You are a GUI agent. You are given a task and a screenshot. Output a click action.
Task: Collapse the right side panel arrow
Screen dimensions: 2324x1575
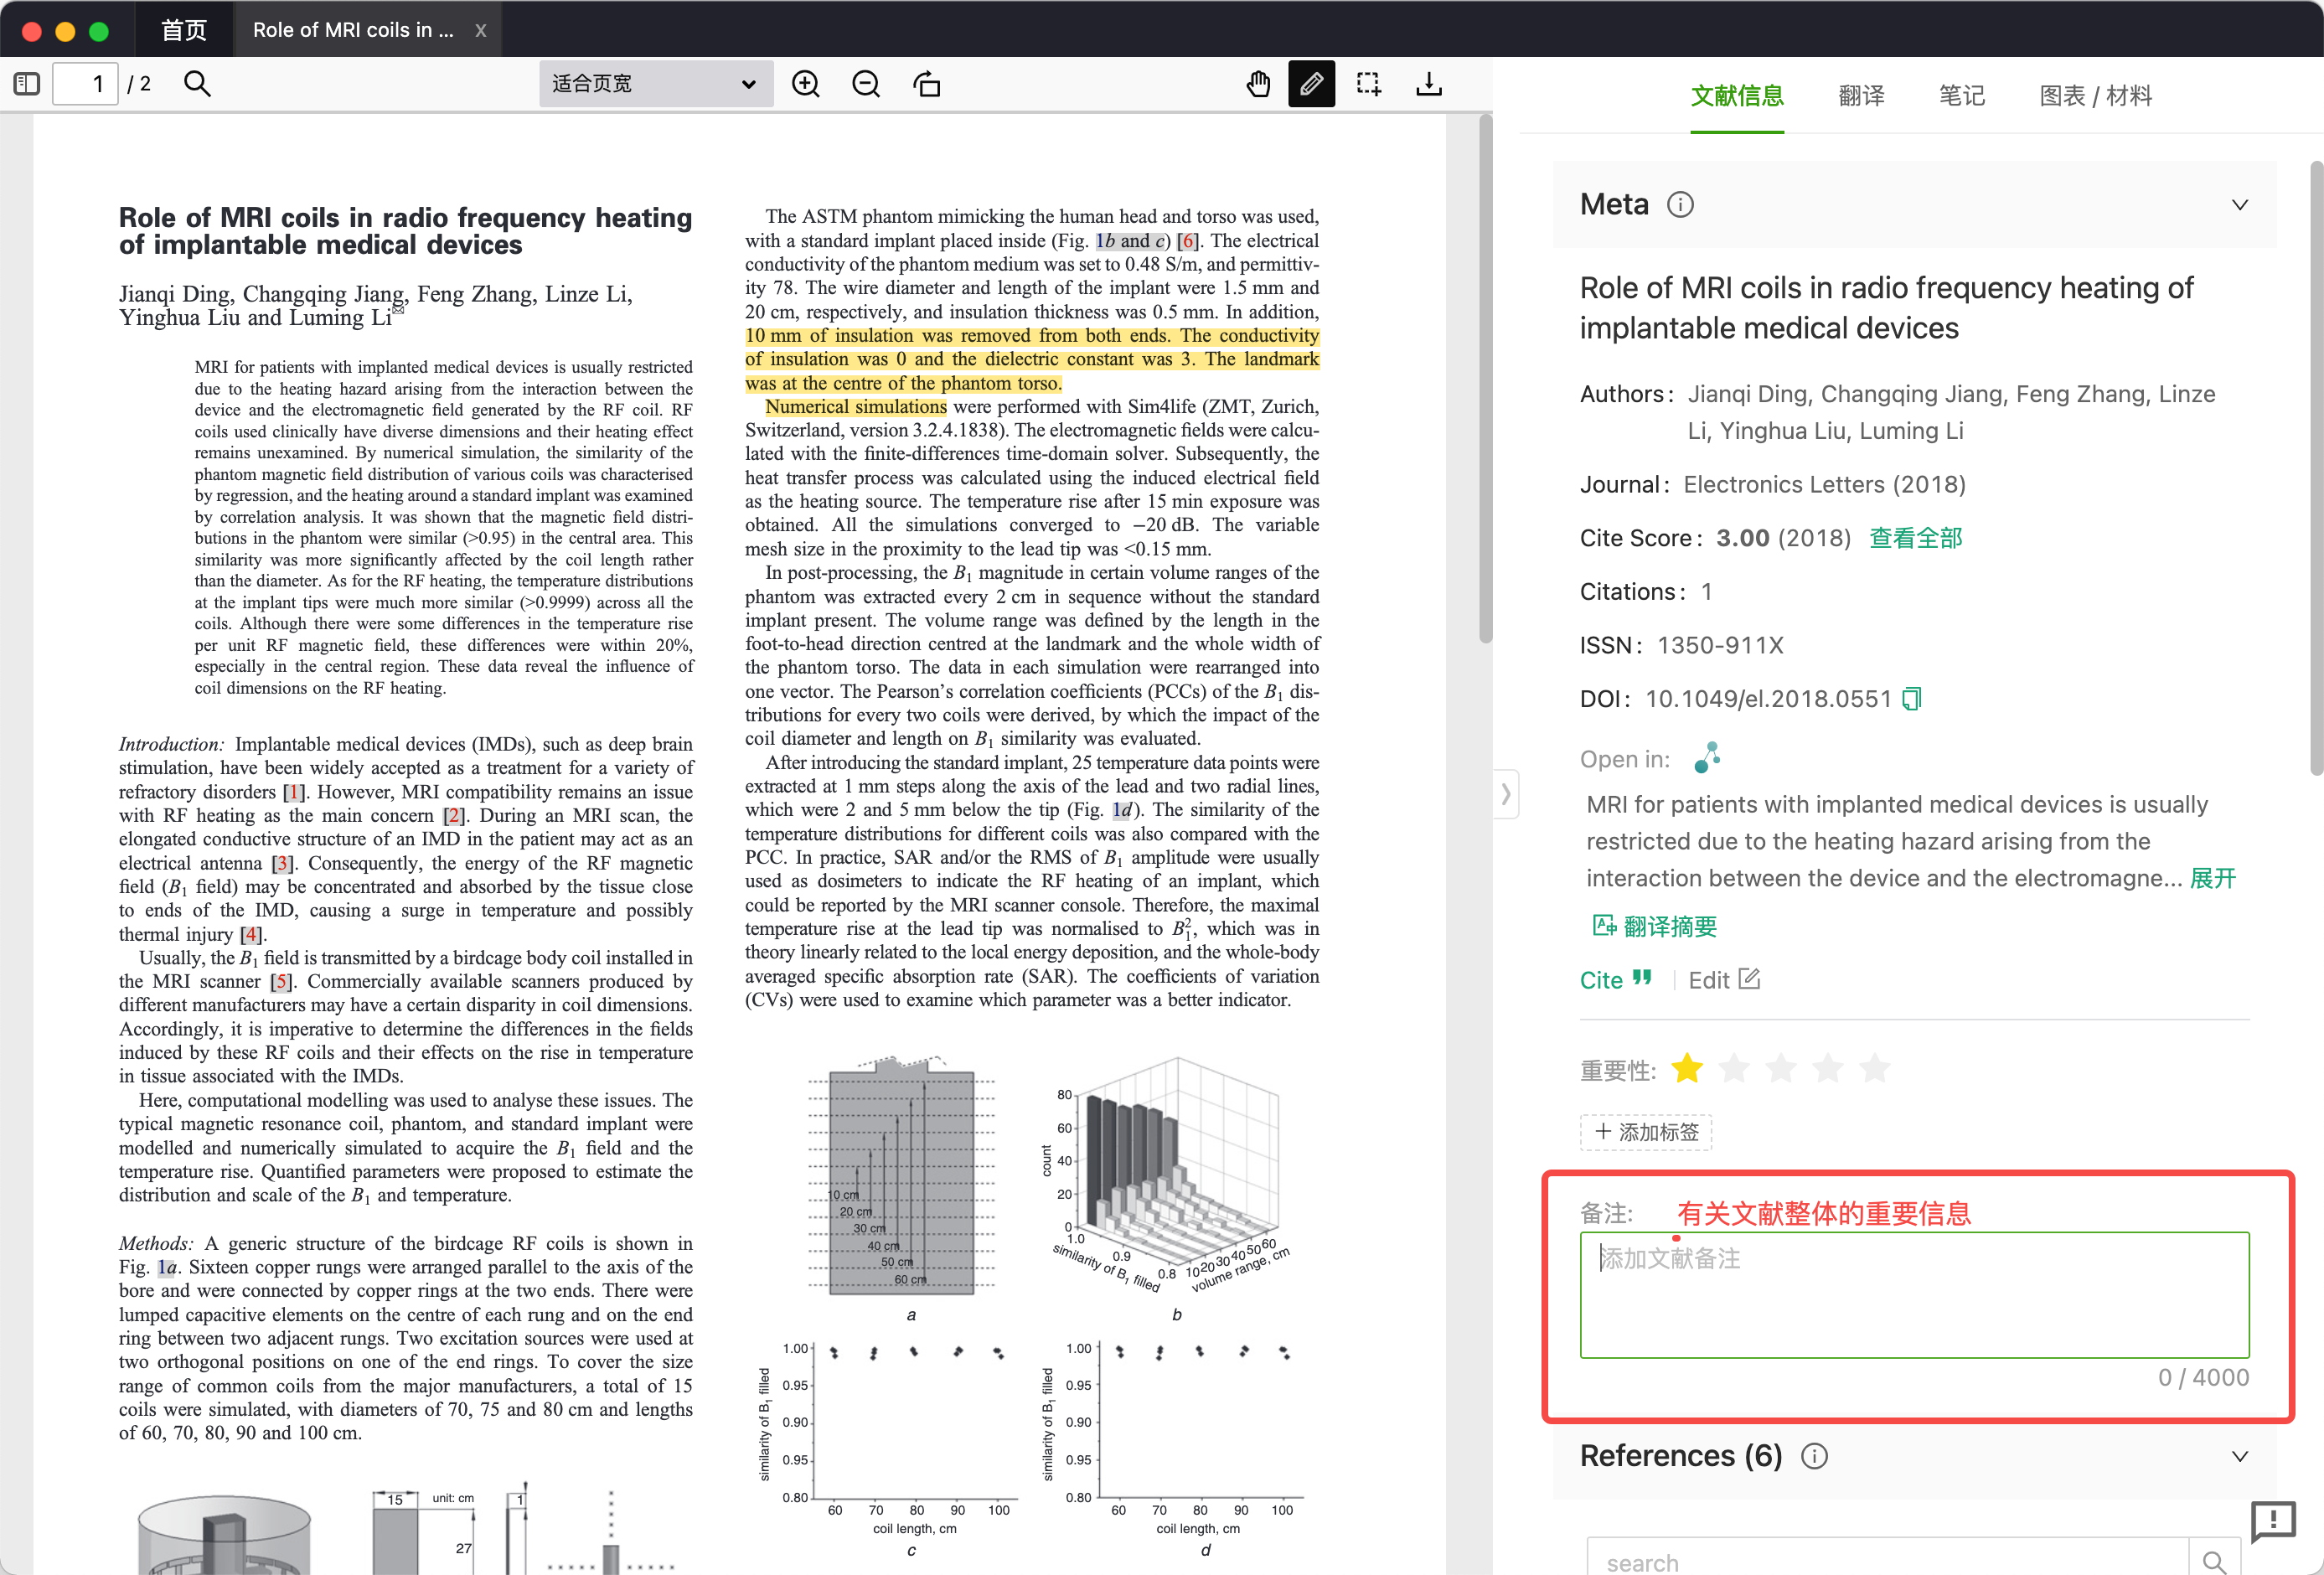1506,794
